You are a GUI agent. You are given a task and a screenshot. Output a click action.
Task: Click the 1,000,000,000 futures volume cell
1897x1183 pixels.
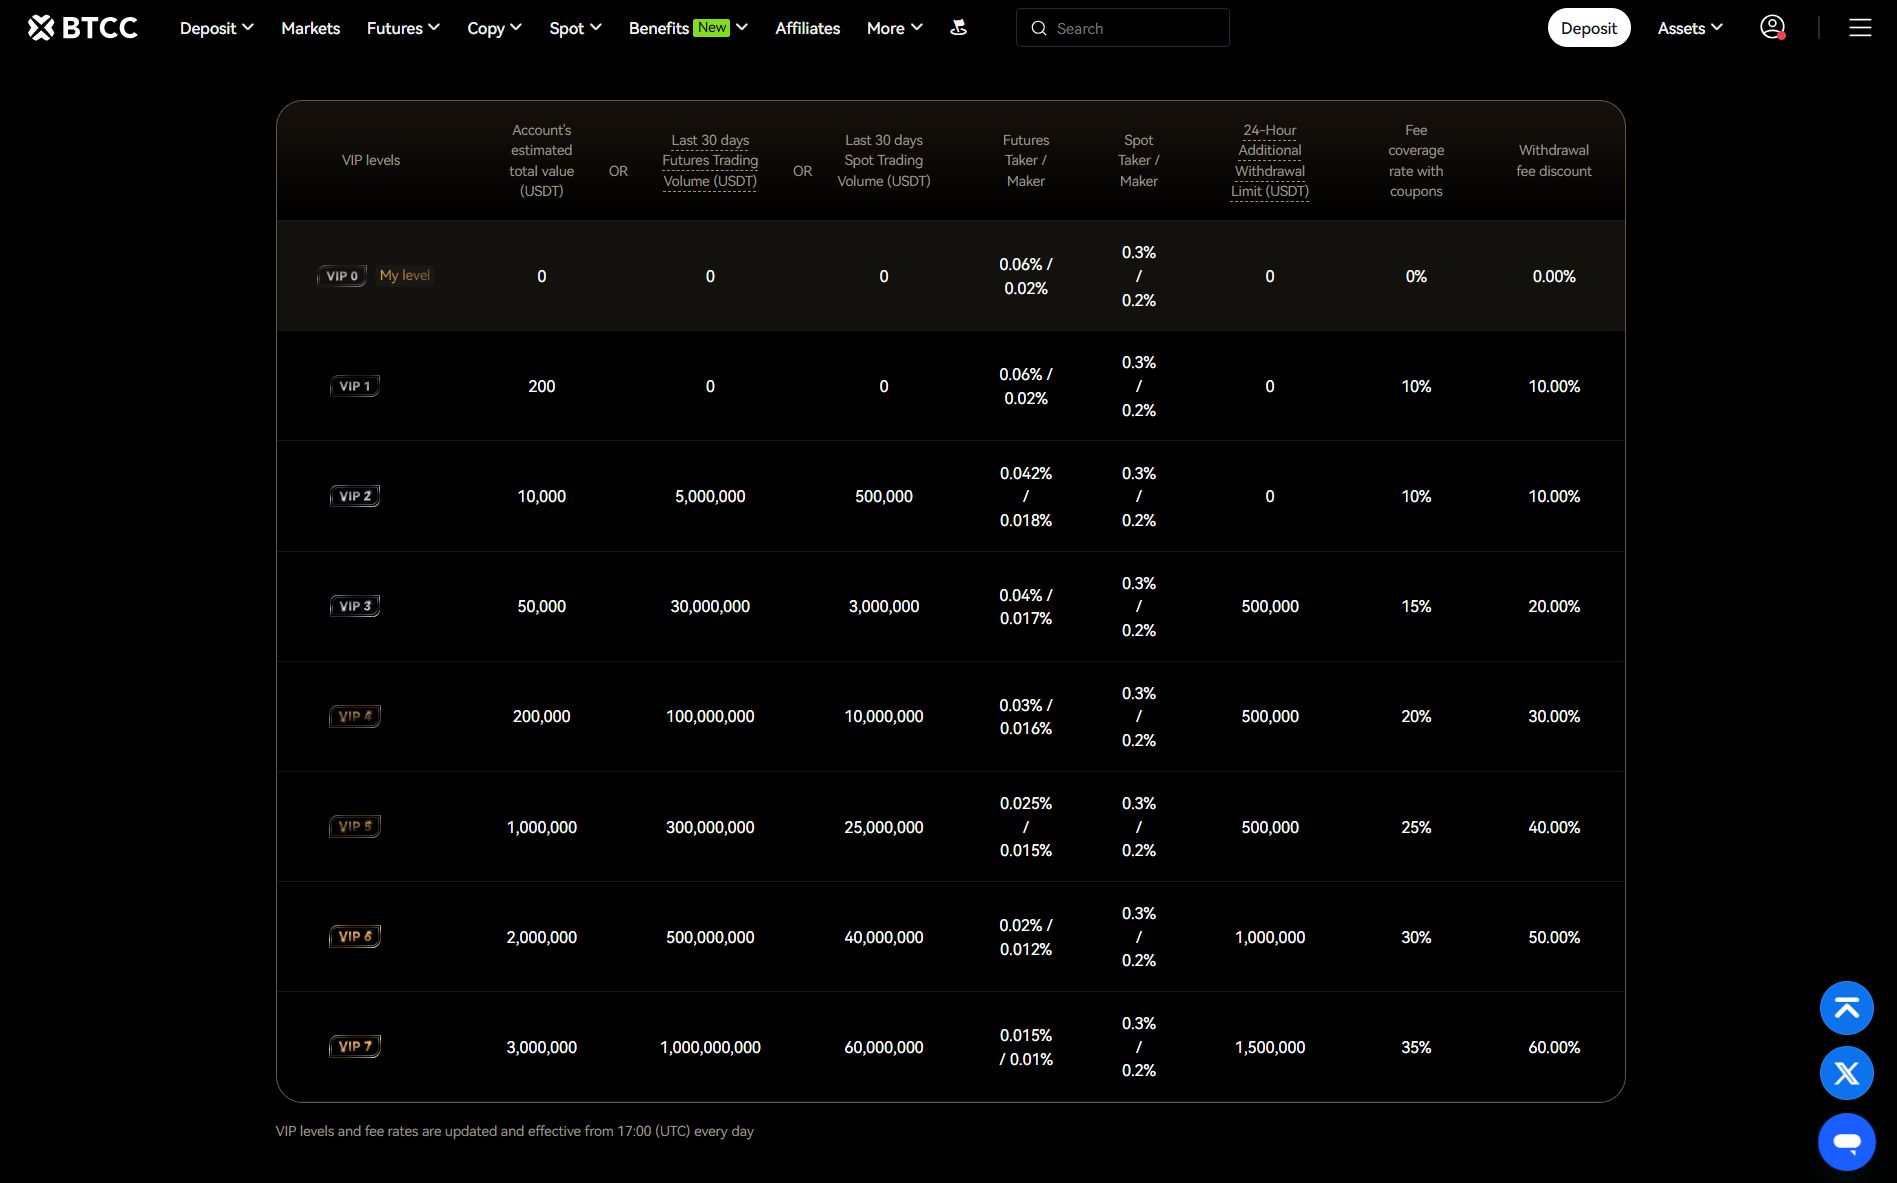[x=710, y=1047]
